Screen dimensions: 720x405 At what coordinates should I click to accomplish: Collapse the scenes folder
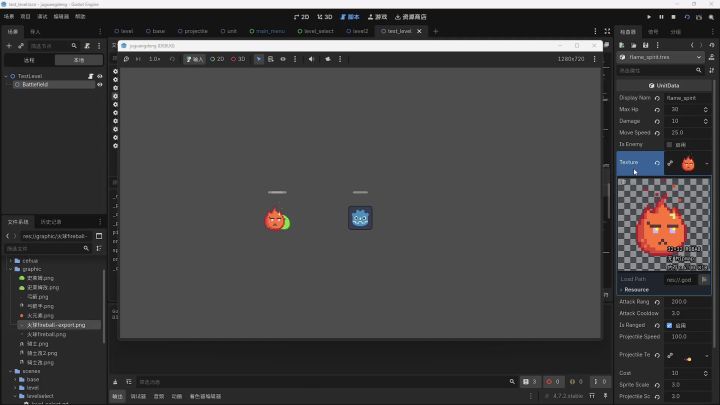tap(11, 371)
